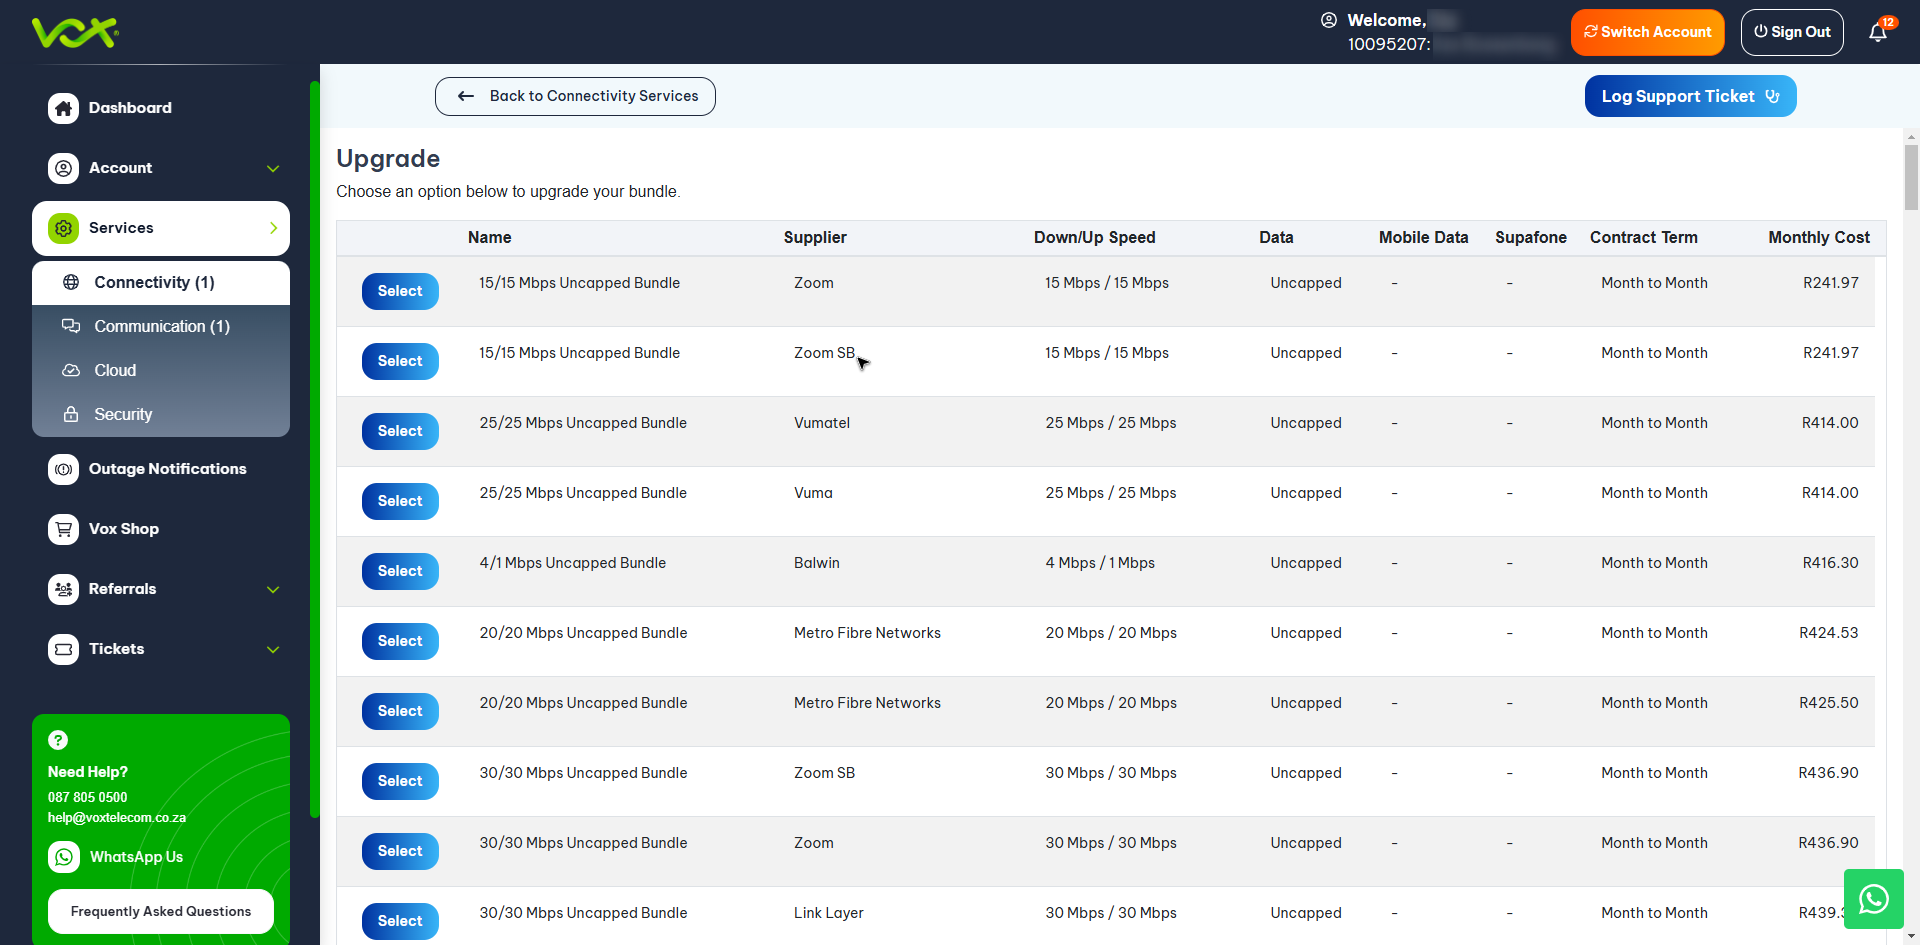Viewport: 1920px width, 945px height.
Task: Open Communication (1) submenu item
Action: tap(161, 327)
